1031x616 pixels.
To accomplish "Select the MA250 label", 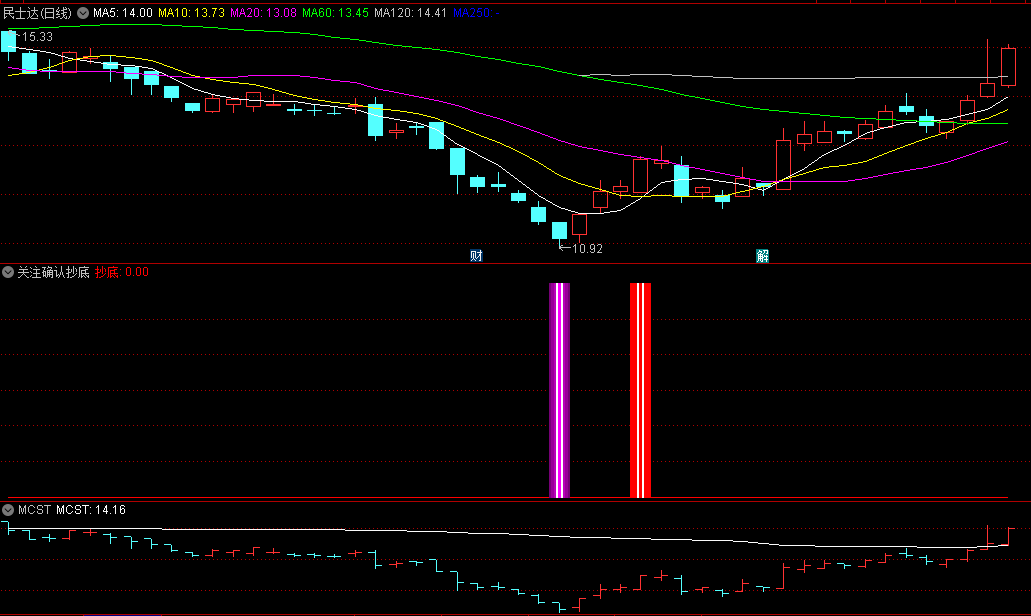I will click(x=476, y=12).
